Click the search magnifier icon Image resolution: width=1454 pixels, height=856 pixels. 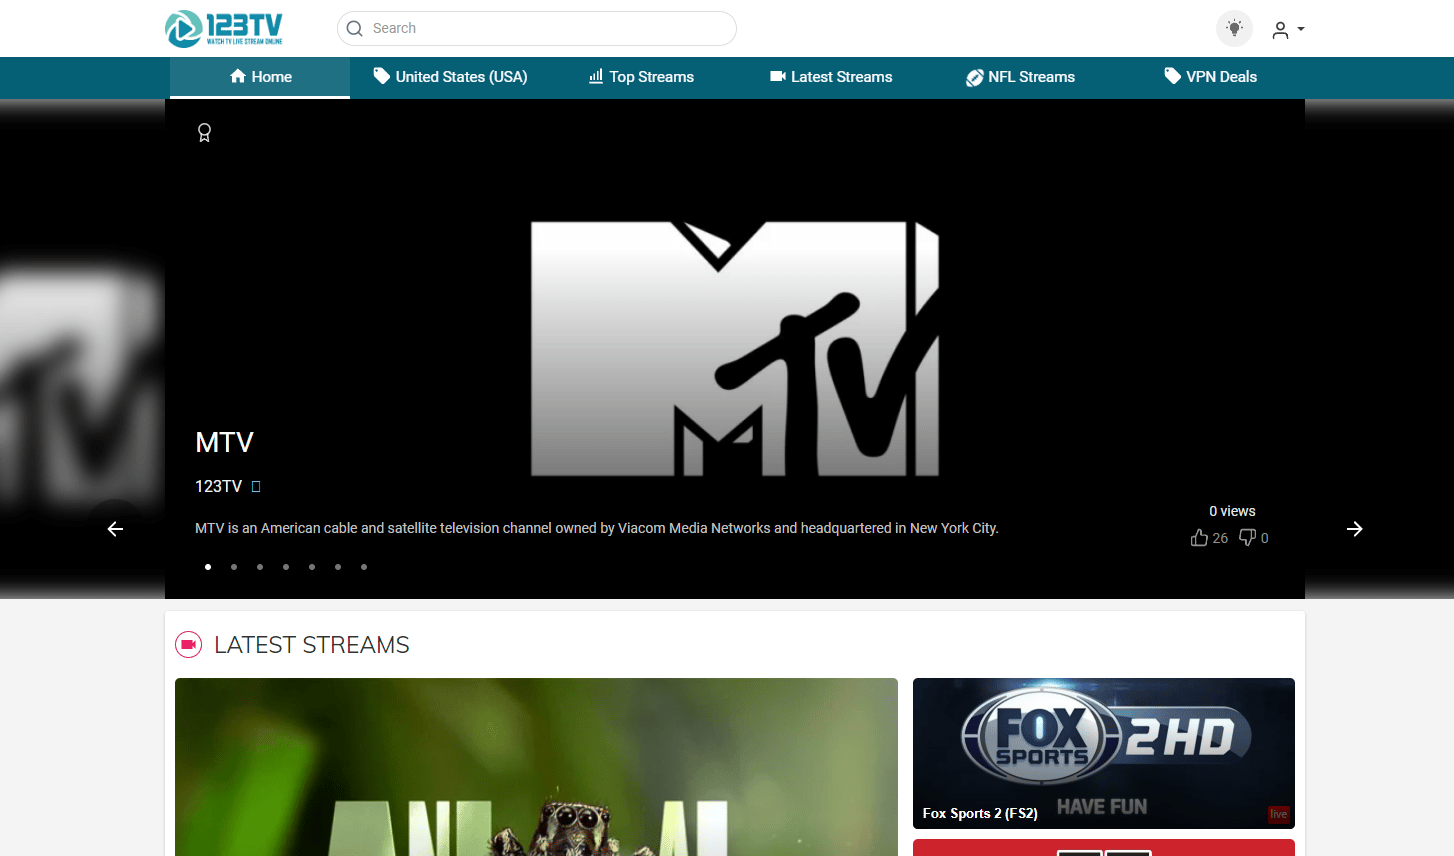(x=354, y=29)
